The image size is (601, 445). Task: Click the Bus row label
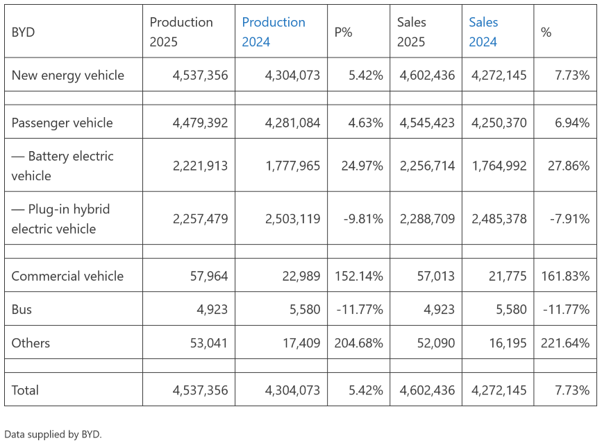[23, 310]
